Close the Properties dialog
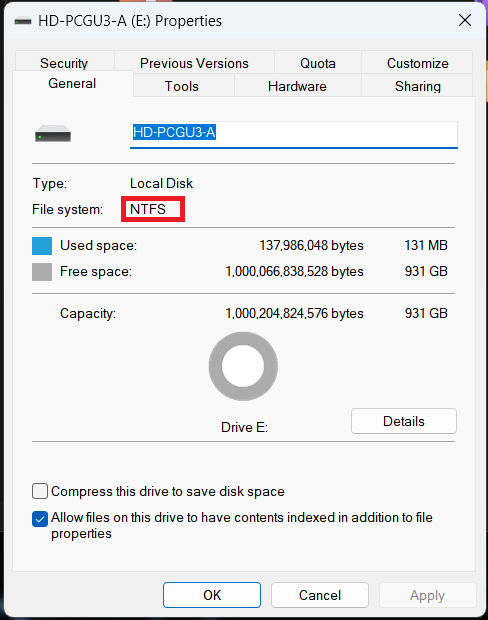 tap(465, 20)
